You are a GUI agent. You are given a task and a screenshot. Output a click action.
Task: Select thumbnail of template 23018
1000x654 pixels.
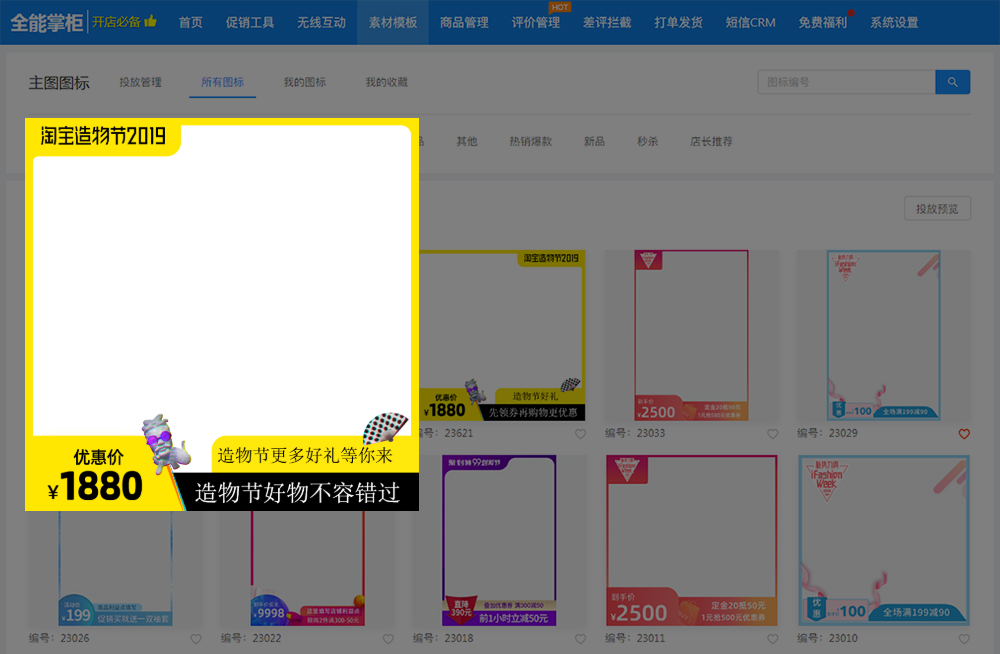(x=499, y=540)
